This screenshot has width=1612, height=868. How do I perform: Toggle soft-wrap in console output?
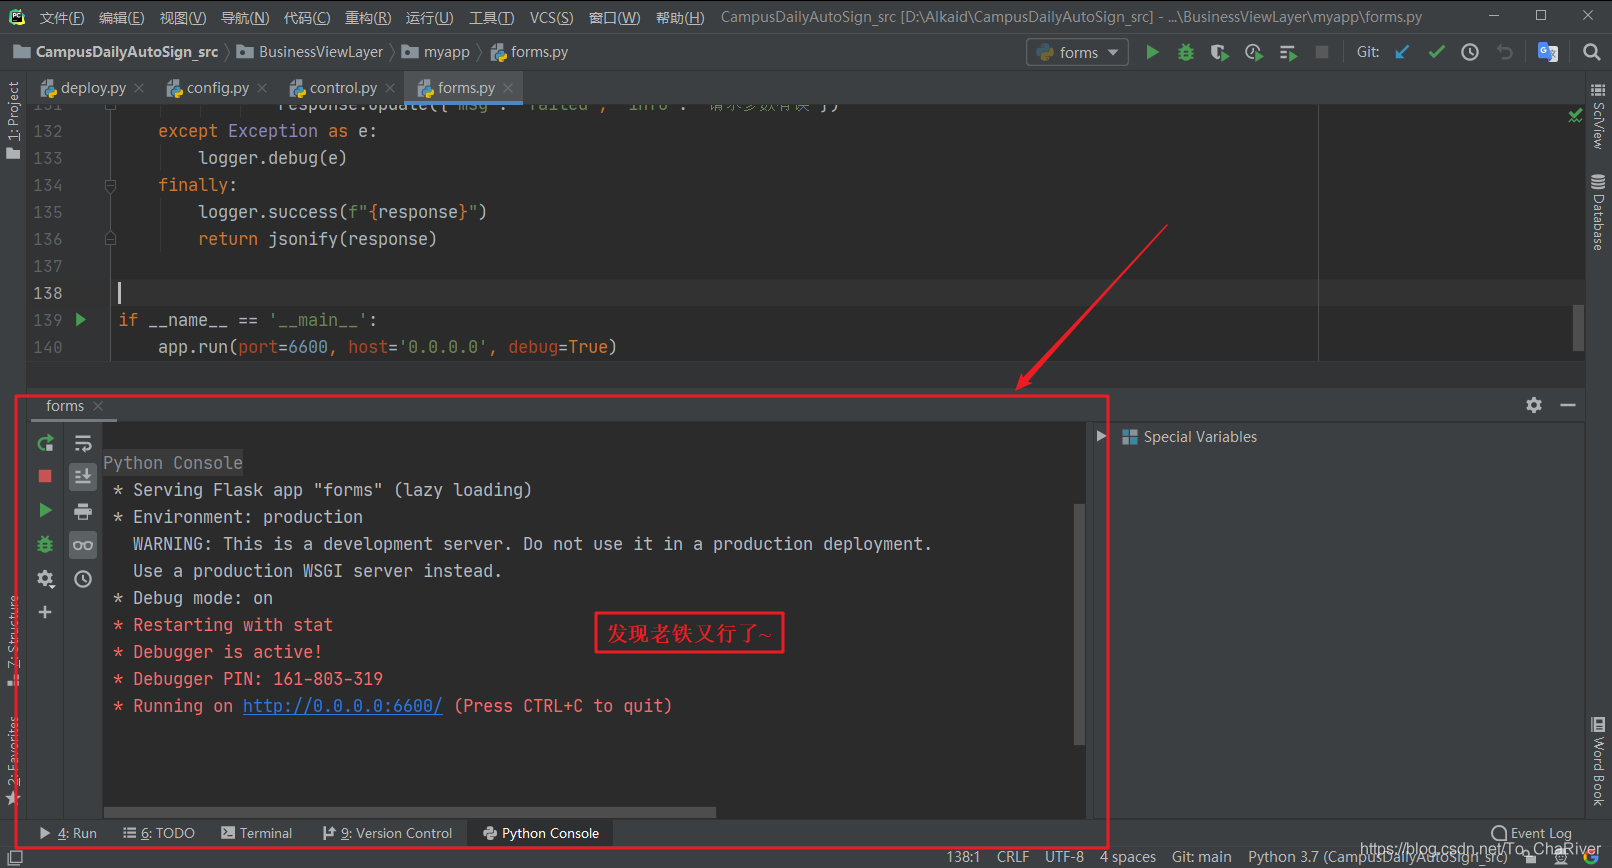[83, 443]
